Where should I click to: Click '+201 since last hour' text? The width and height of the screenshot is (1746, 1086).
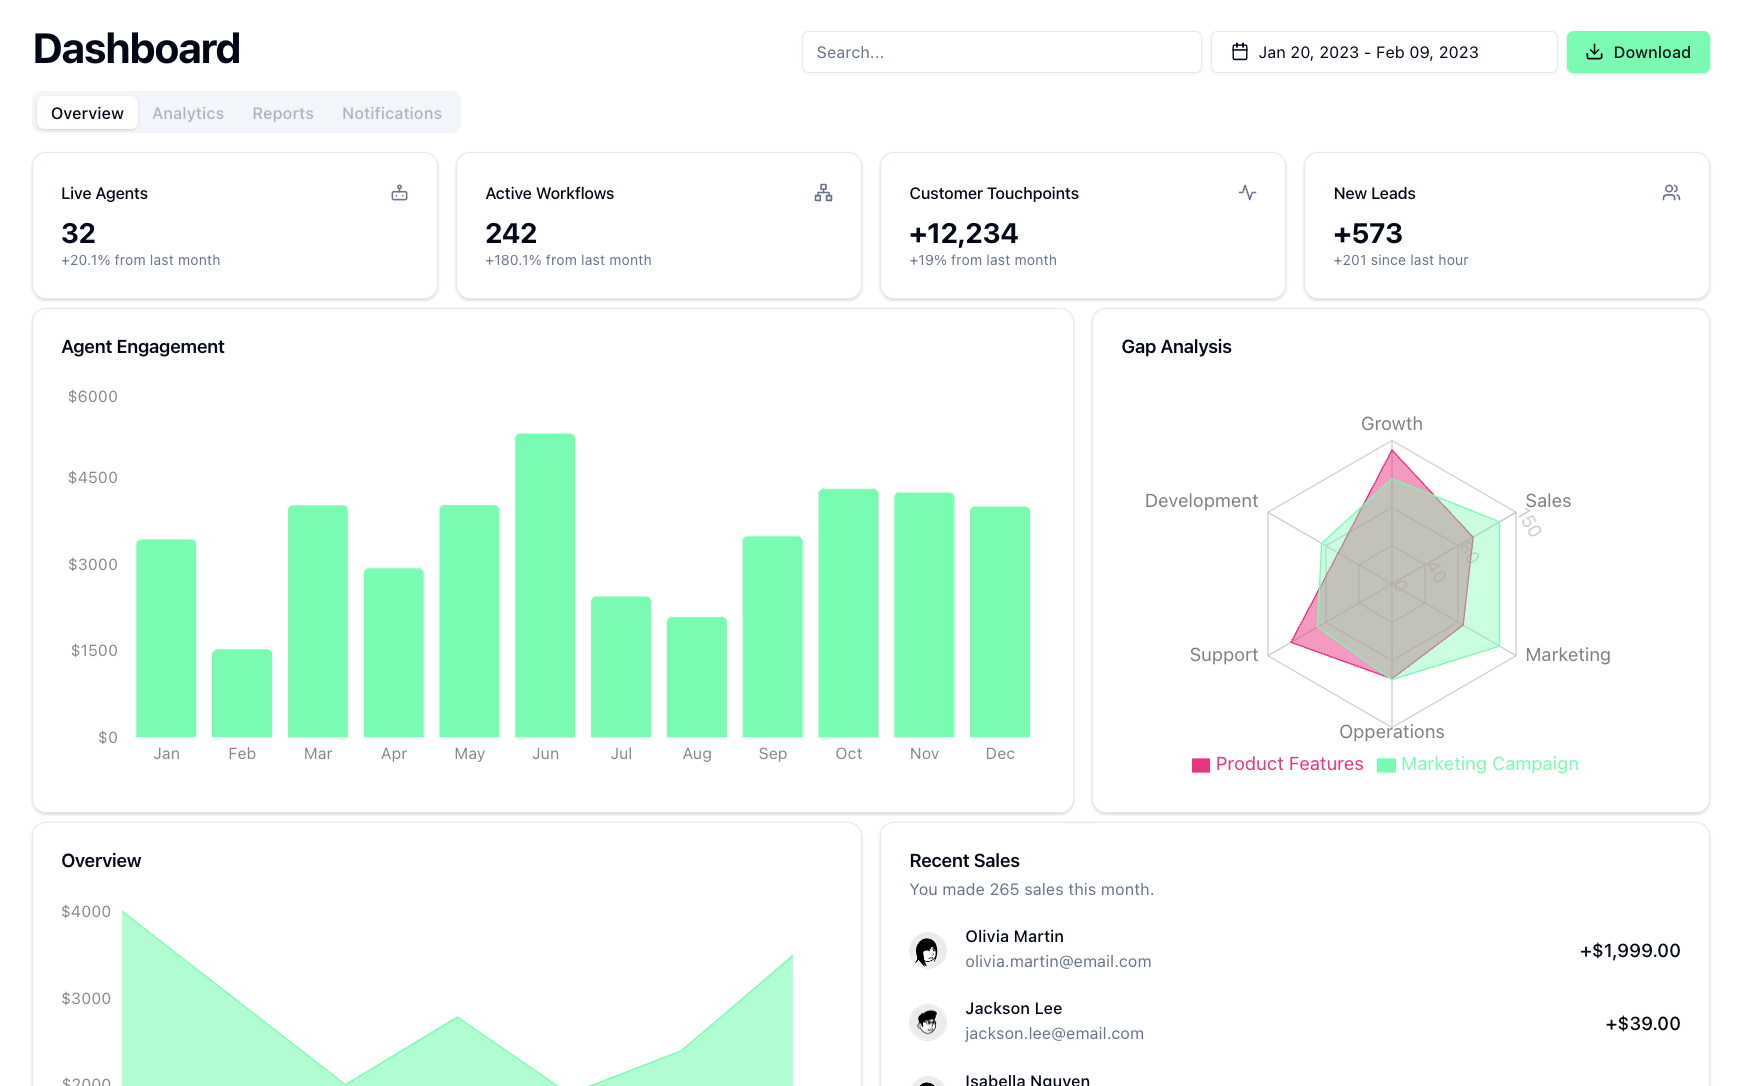click(1401, 260)
